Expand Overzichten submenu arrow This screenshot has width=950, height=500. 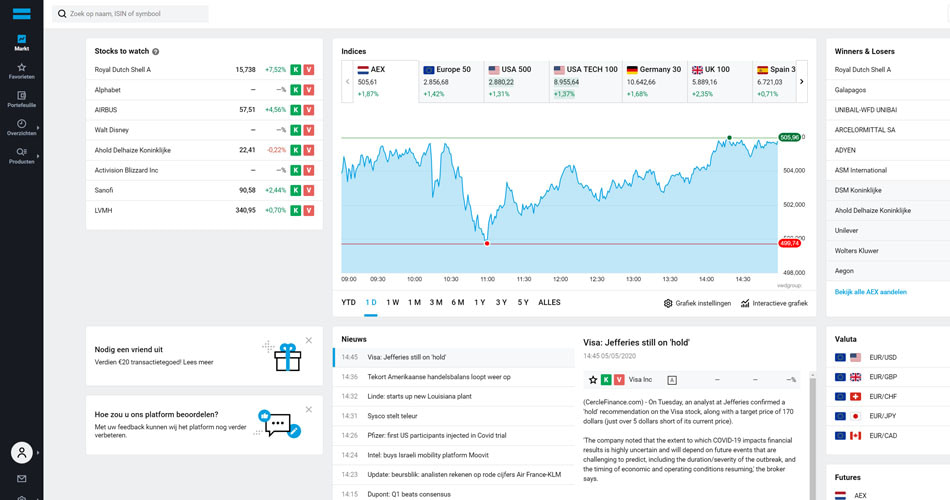coord(38,128)
